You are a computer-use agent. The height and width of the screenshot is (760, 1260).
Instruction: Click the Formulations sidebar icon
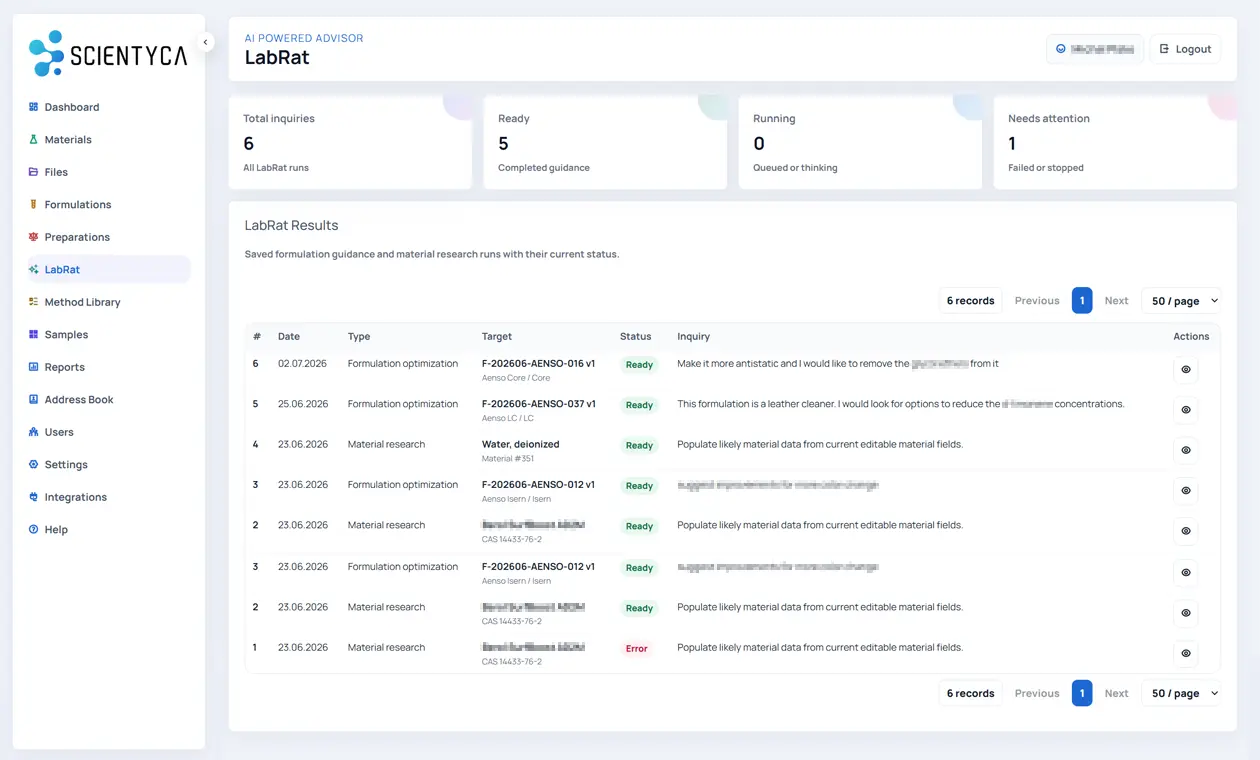click(34, 205)
